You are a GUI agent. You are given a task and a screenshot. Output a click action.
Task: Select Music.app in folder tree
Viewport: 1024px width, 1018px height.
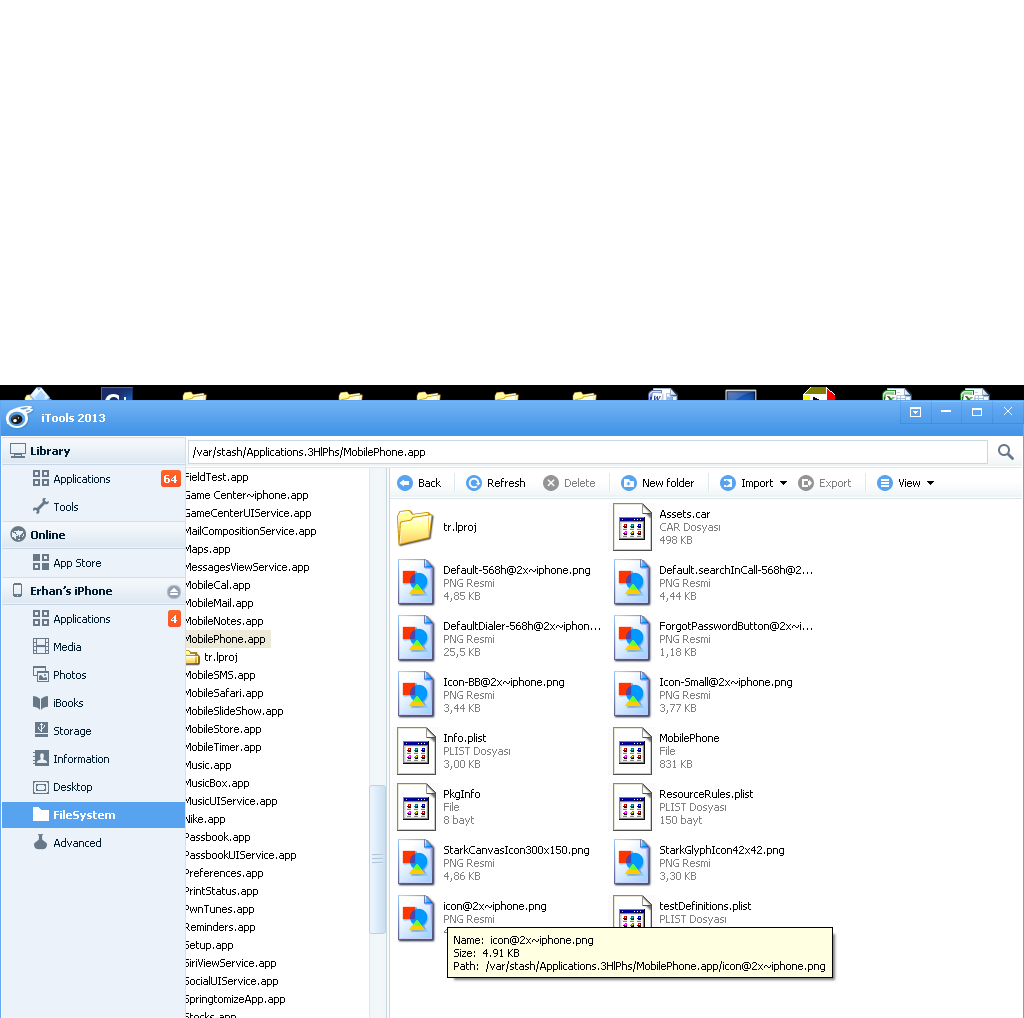[208, 765]
